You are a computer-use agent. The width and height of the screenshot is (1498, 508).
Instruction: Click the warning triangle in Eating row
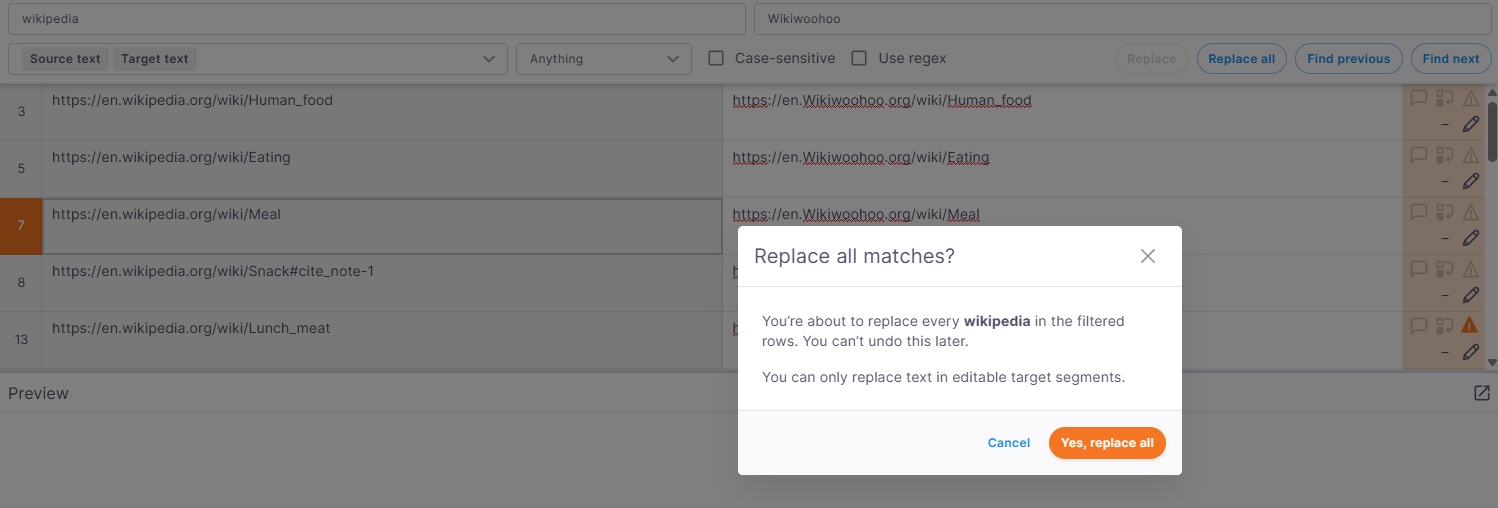[x=1470, y=156]
